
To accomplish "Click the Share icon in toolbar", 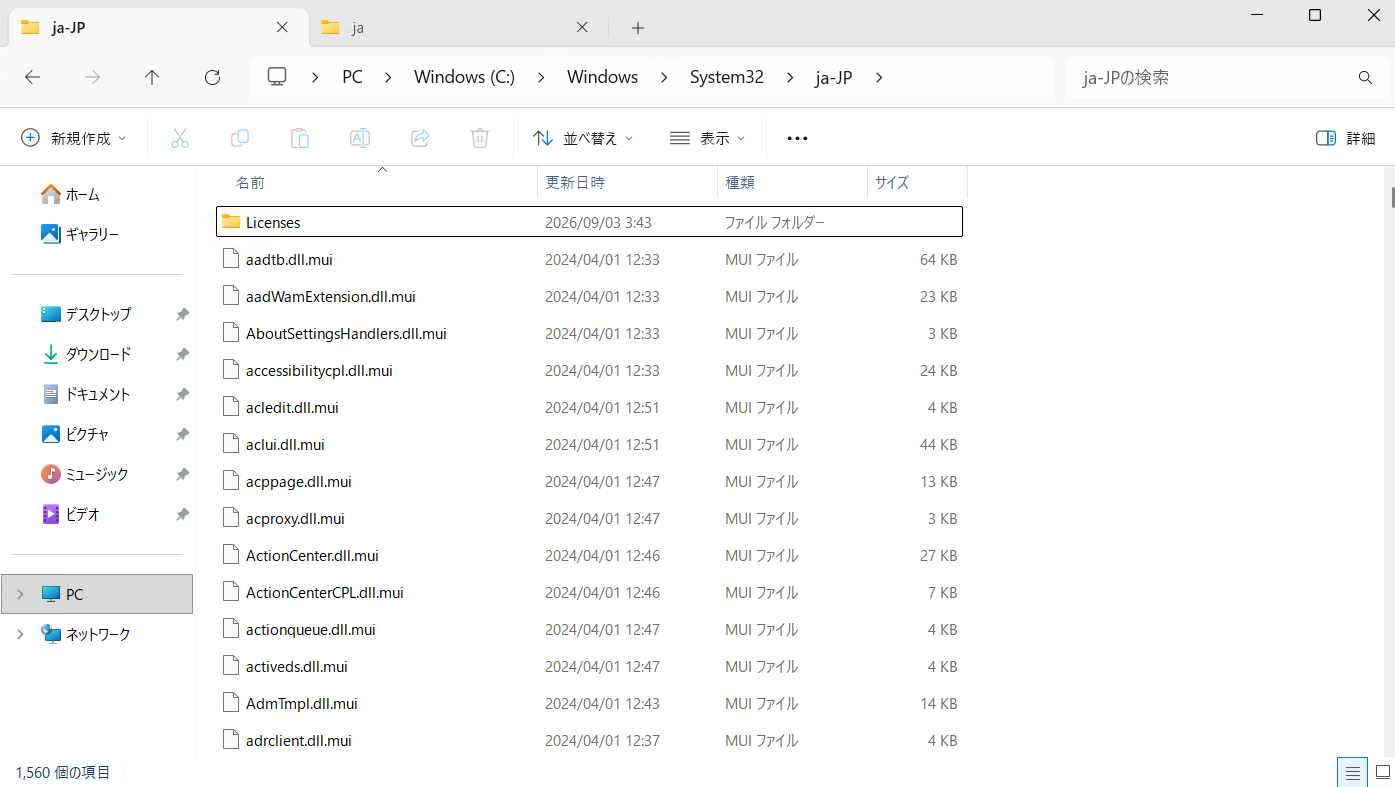I will click(x=420, y=138).
